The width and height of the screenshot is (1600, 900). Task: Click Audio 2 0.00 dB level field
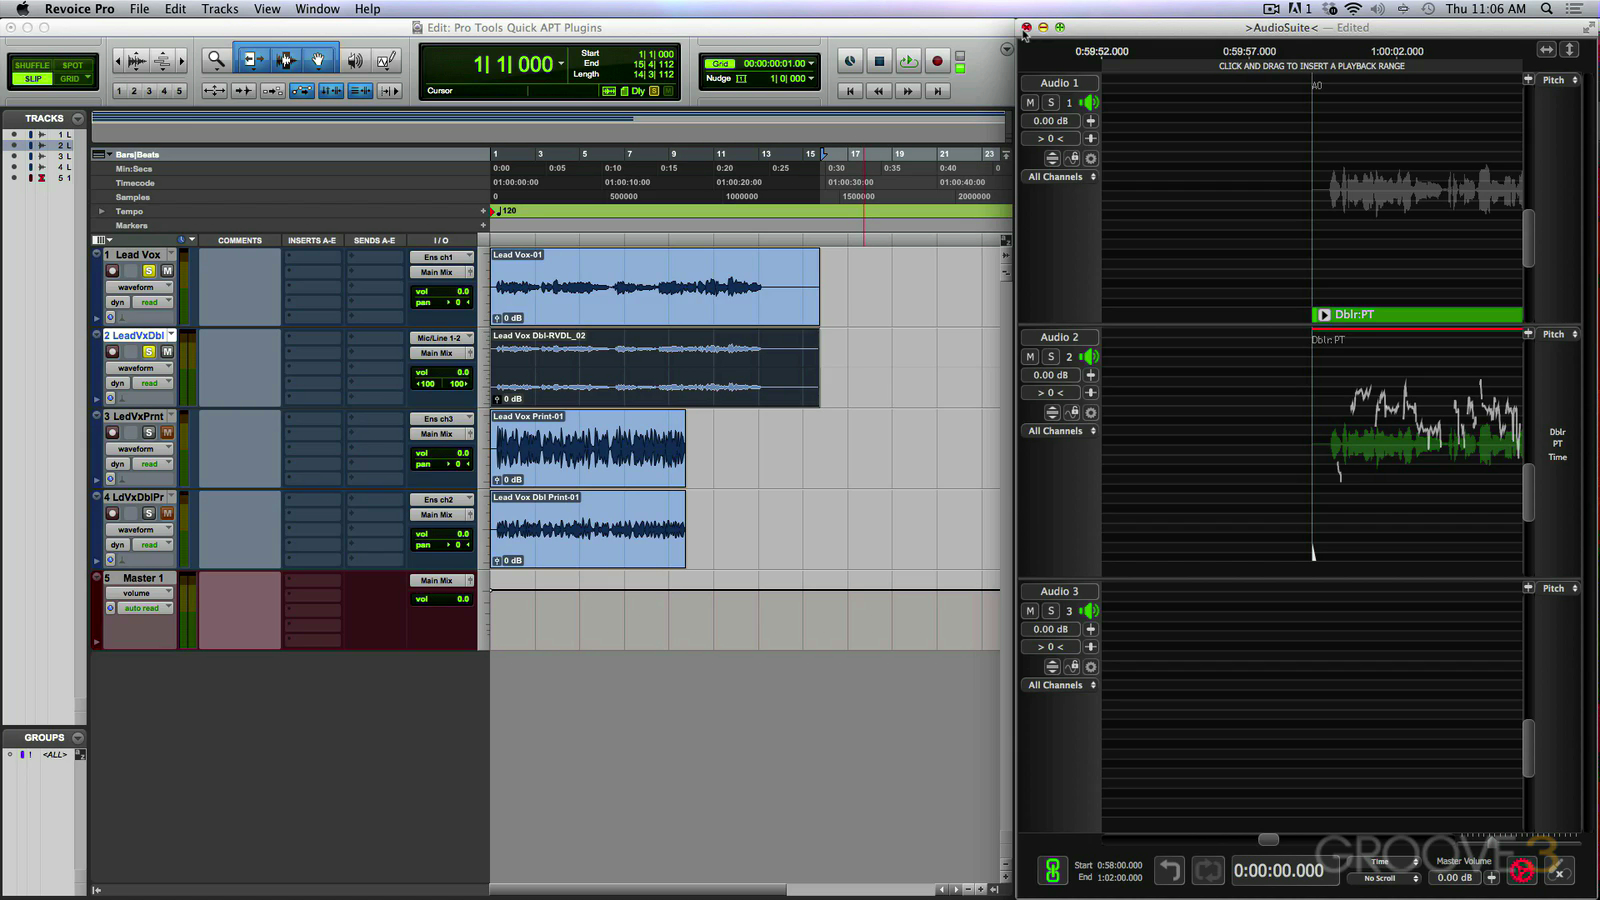click(x=1050, y=375)
